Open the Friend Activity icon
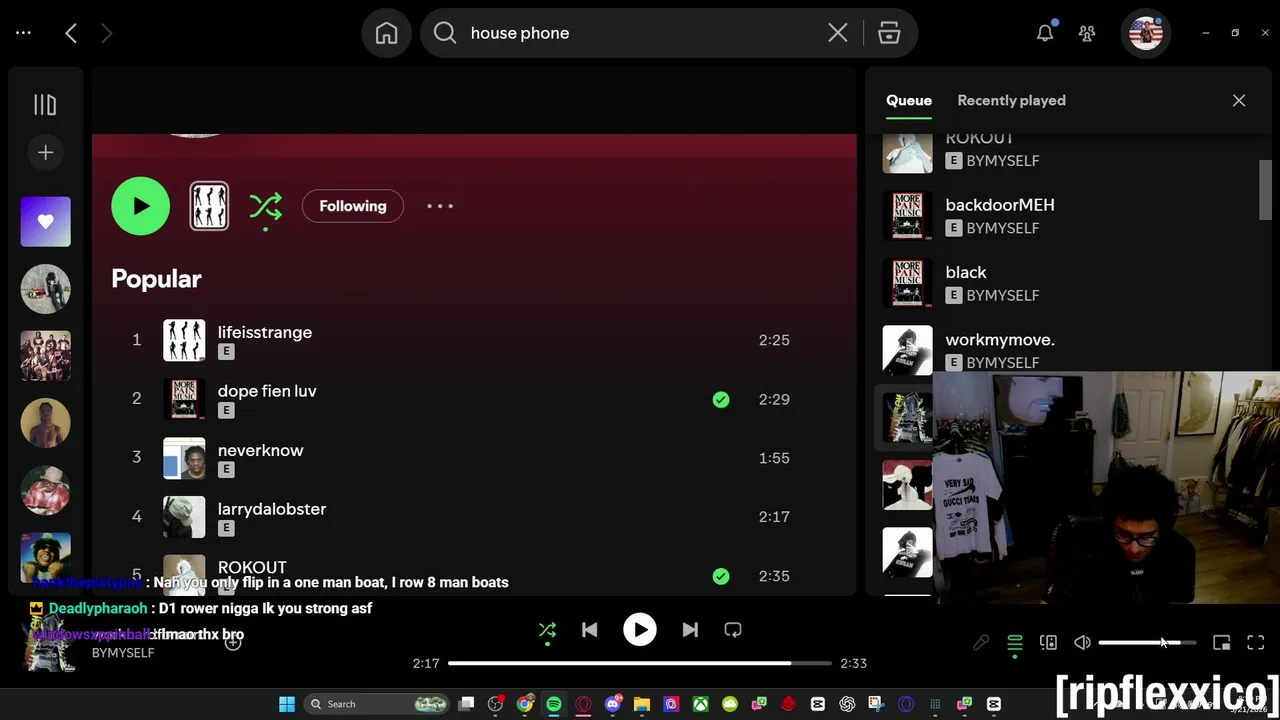The height and width of the screenshot is (720, 1280). point(1087,33)
